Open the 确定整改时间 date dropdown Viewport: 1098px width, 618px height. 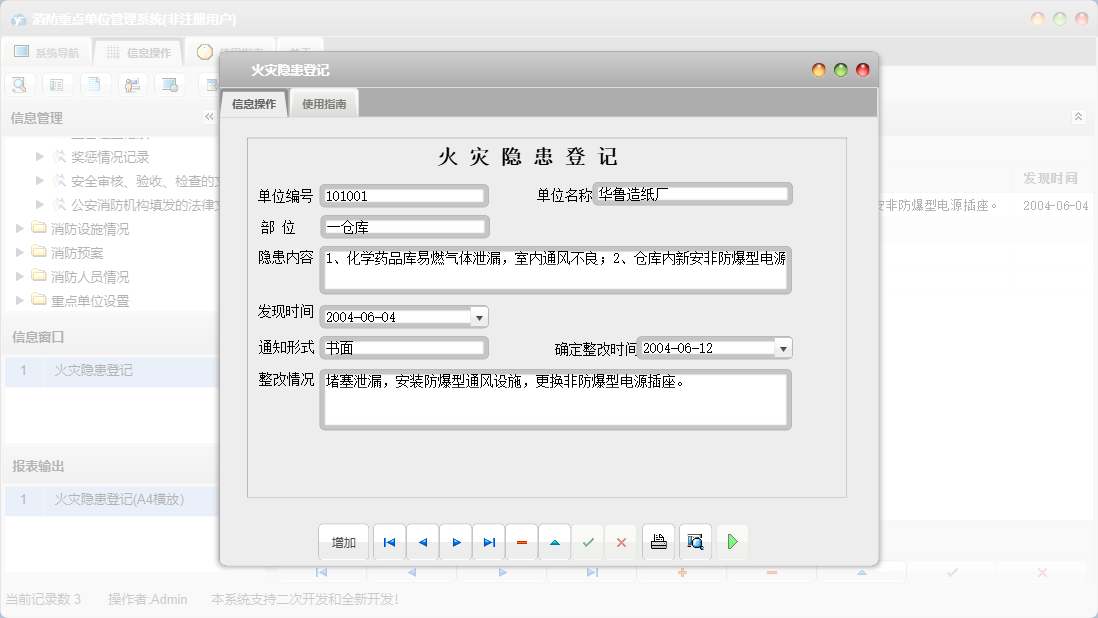click(x=781, y=348)
